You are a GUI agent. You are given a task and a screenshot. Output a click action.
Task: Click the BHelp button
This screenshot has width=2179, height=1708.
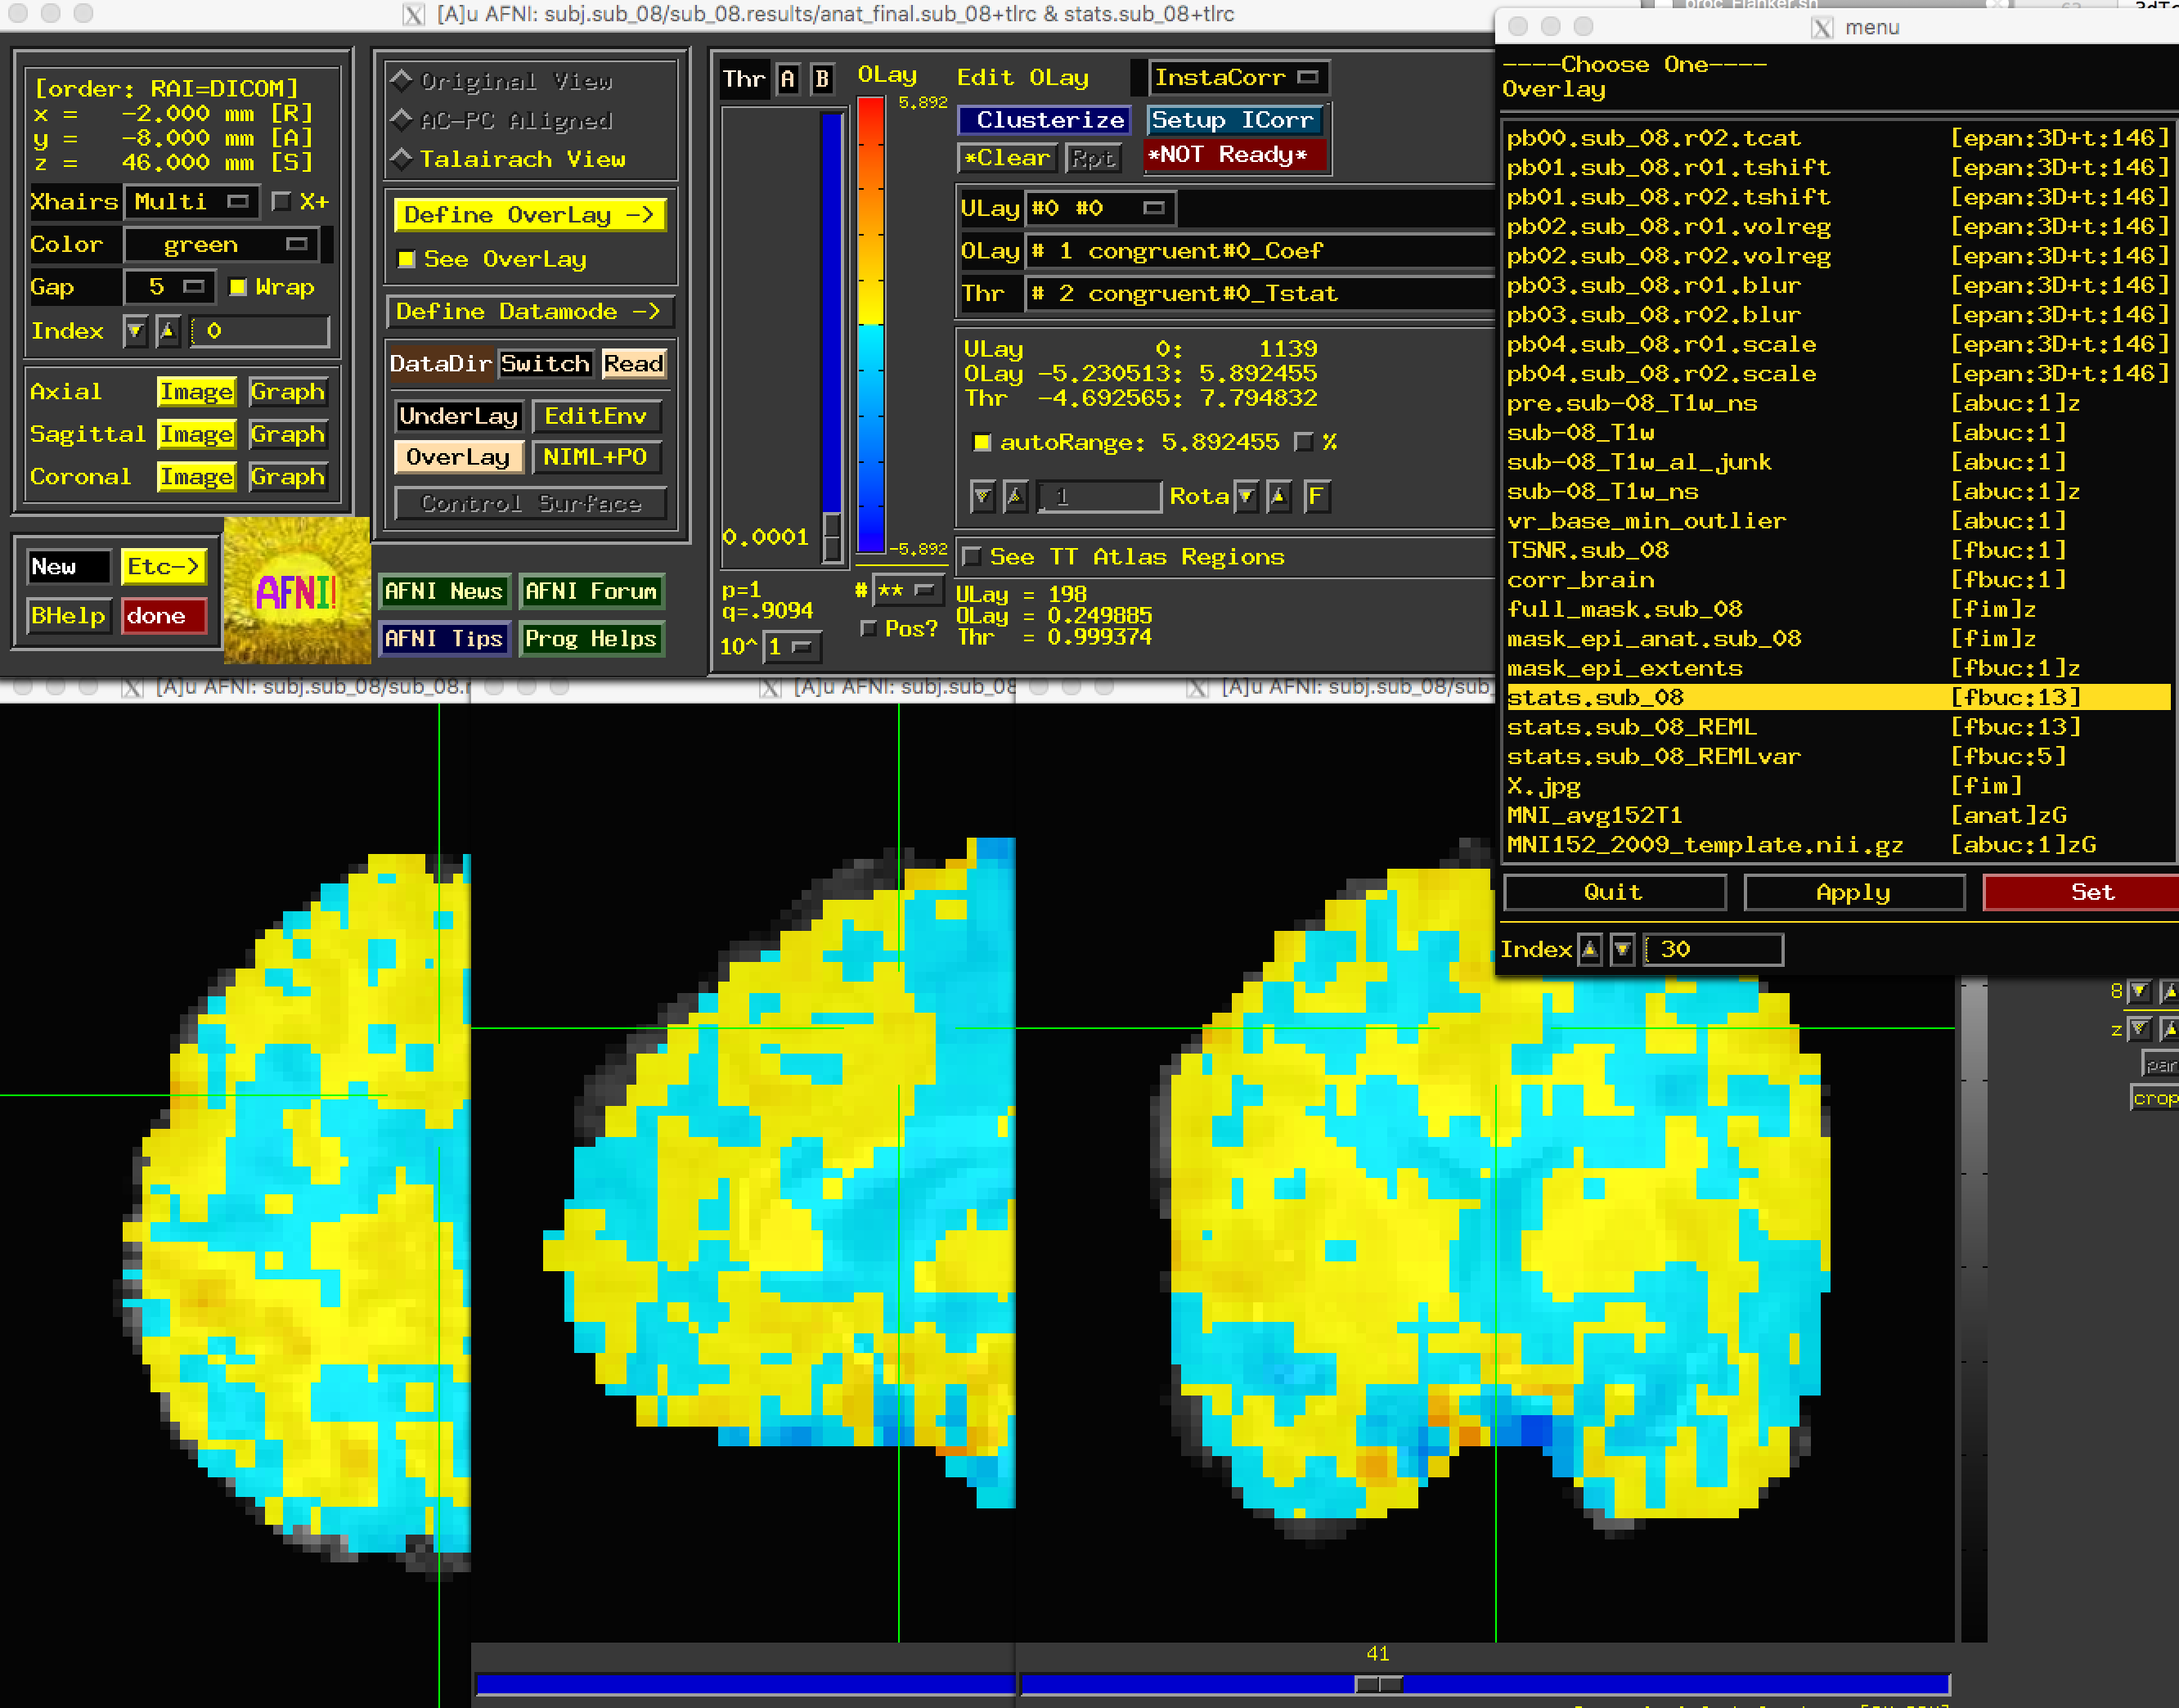click(68, 616)
